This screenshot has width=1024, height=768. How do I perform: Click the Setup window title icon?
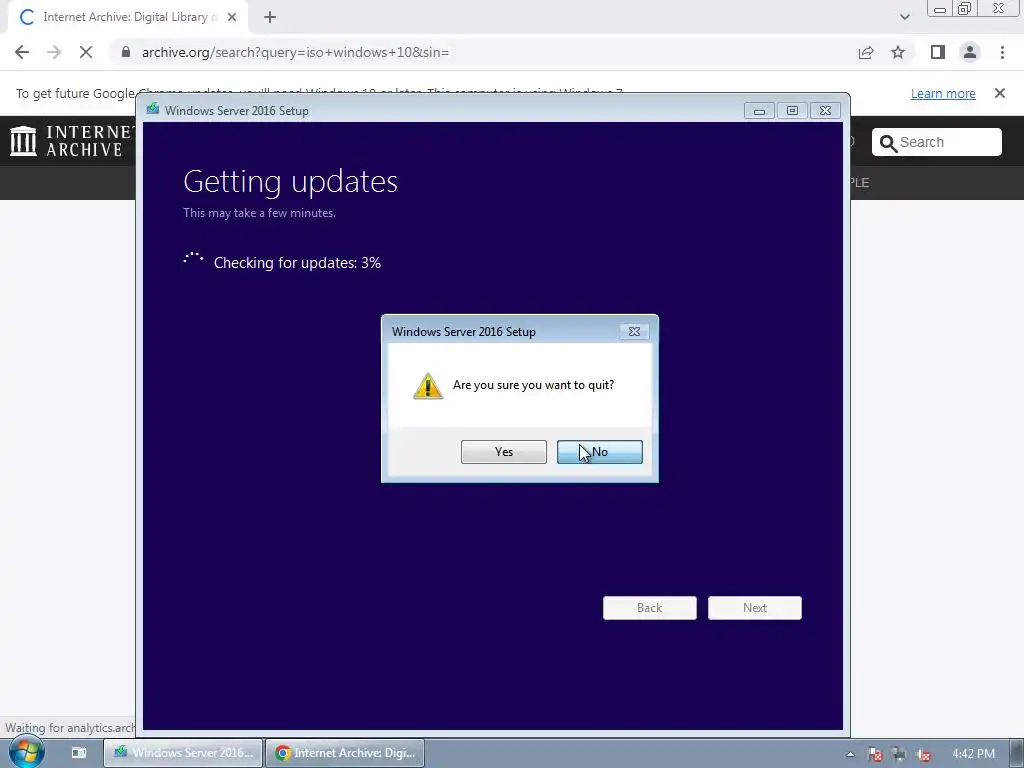153,109
